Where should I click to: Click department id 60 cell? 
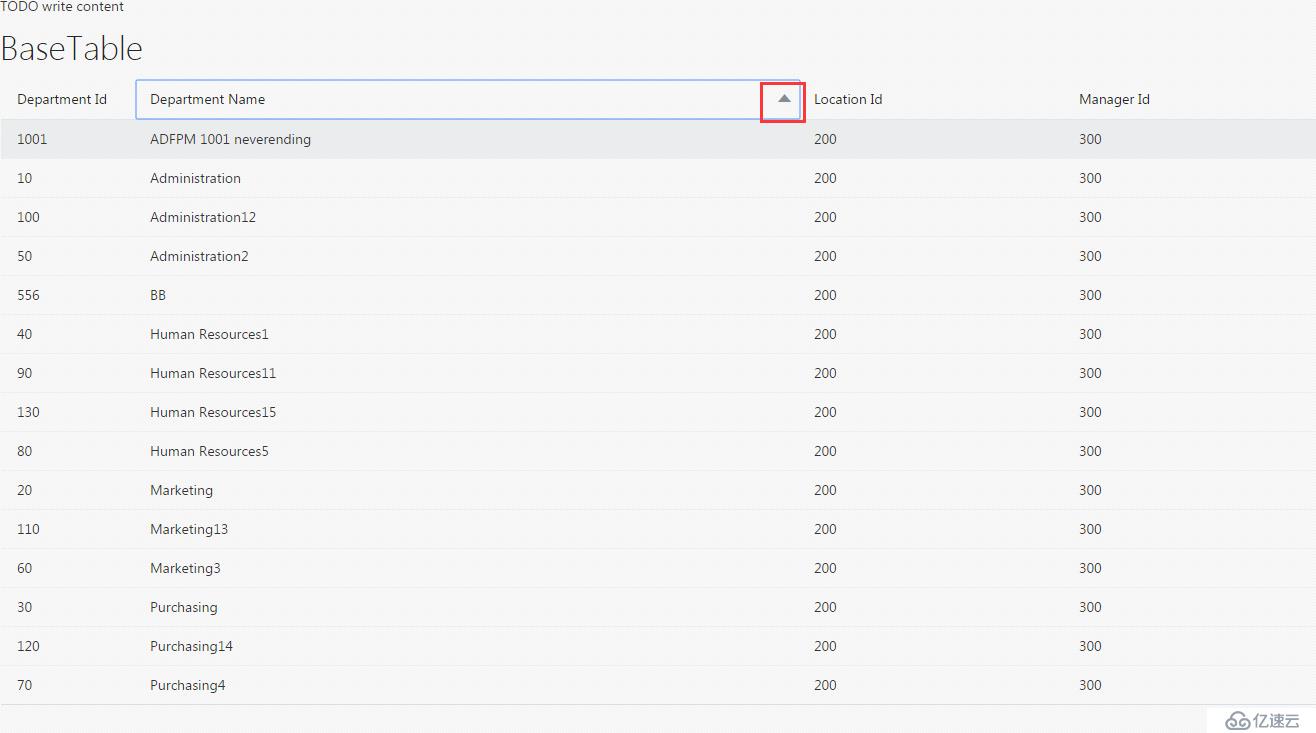(x=24, y=568)
